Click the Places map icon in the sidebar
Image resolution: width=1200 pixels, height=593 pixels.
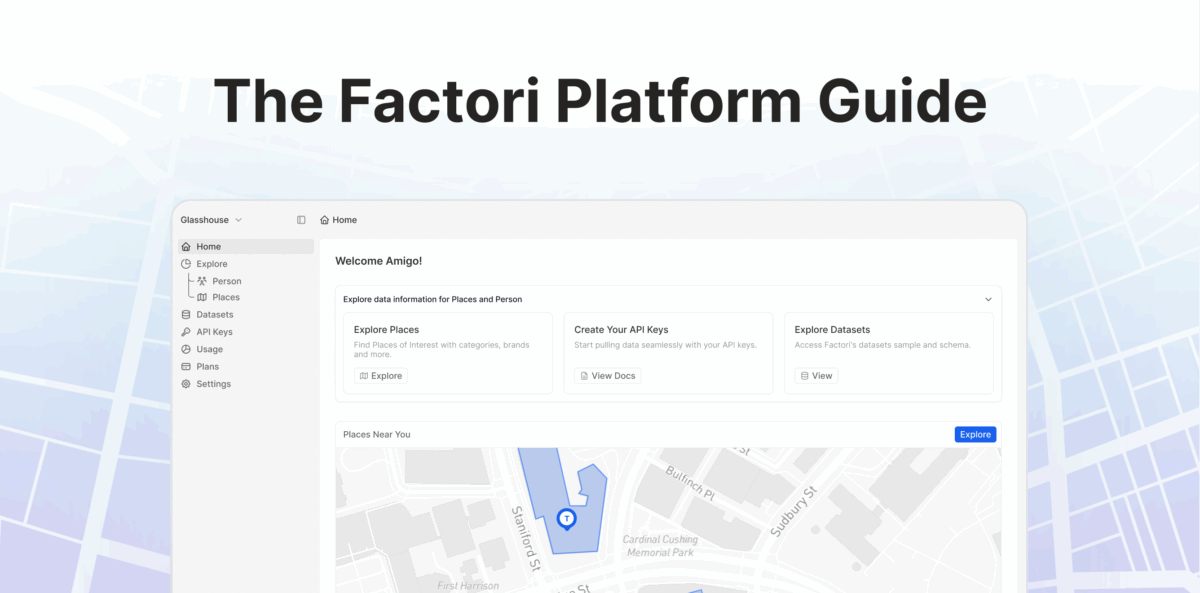[200, 297]
